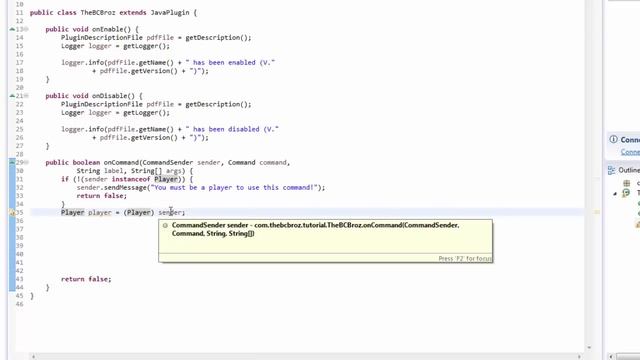640x360 pixels.
Task: Click 'JavaPlugin' in the class declaration
Action: point(170,12)
